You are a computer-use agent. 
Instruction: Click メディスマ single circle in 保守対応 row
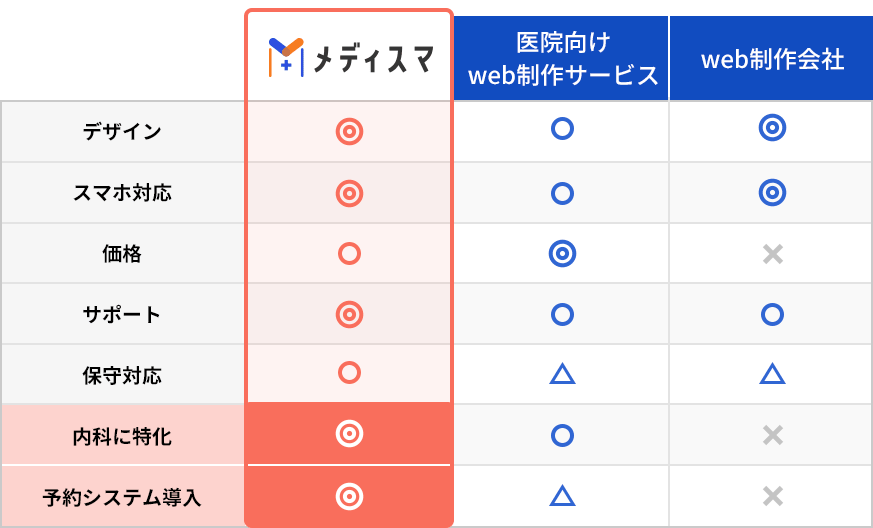349,373
